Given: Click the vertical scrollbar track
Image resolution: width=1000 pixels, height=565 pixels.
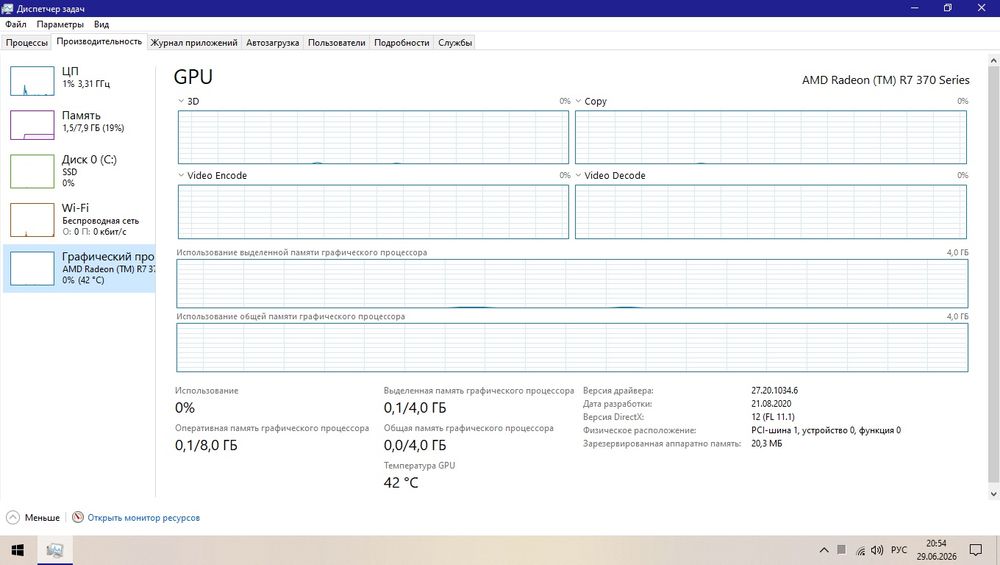Looking at the screenshot, I should [x=993, y=274].
